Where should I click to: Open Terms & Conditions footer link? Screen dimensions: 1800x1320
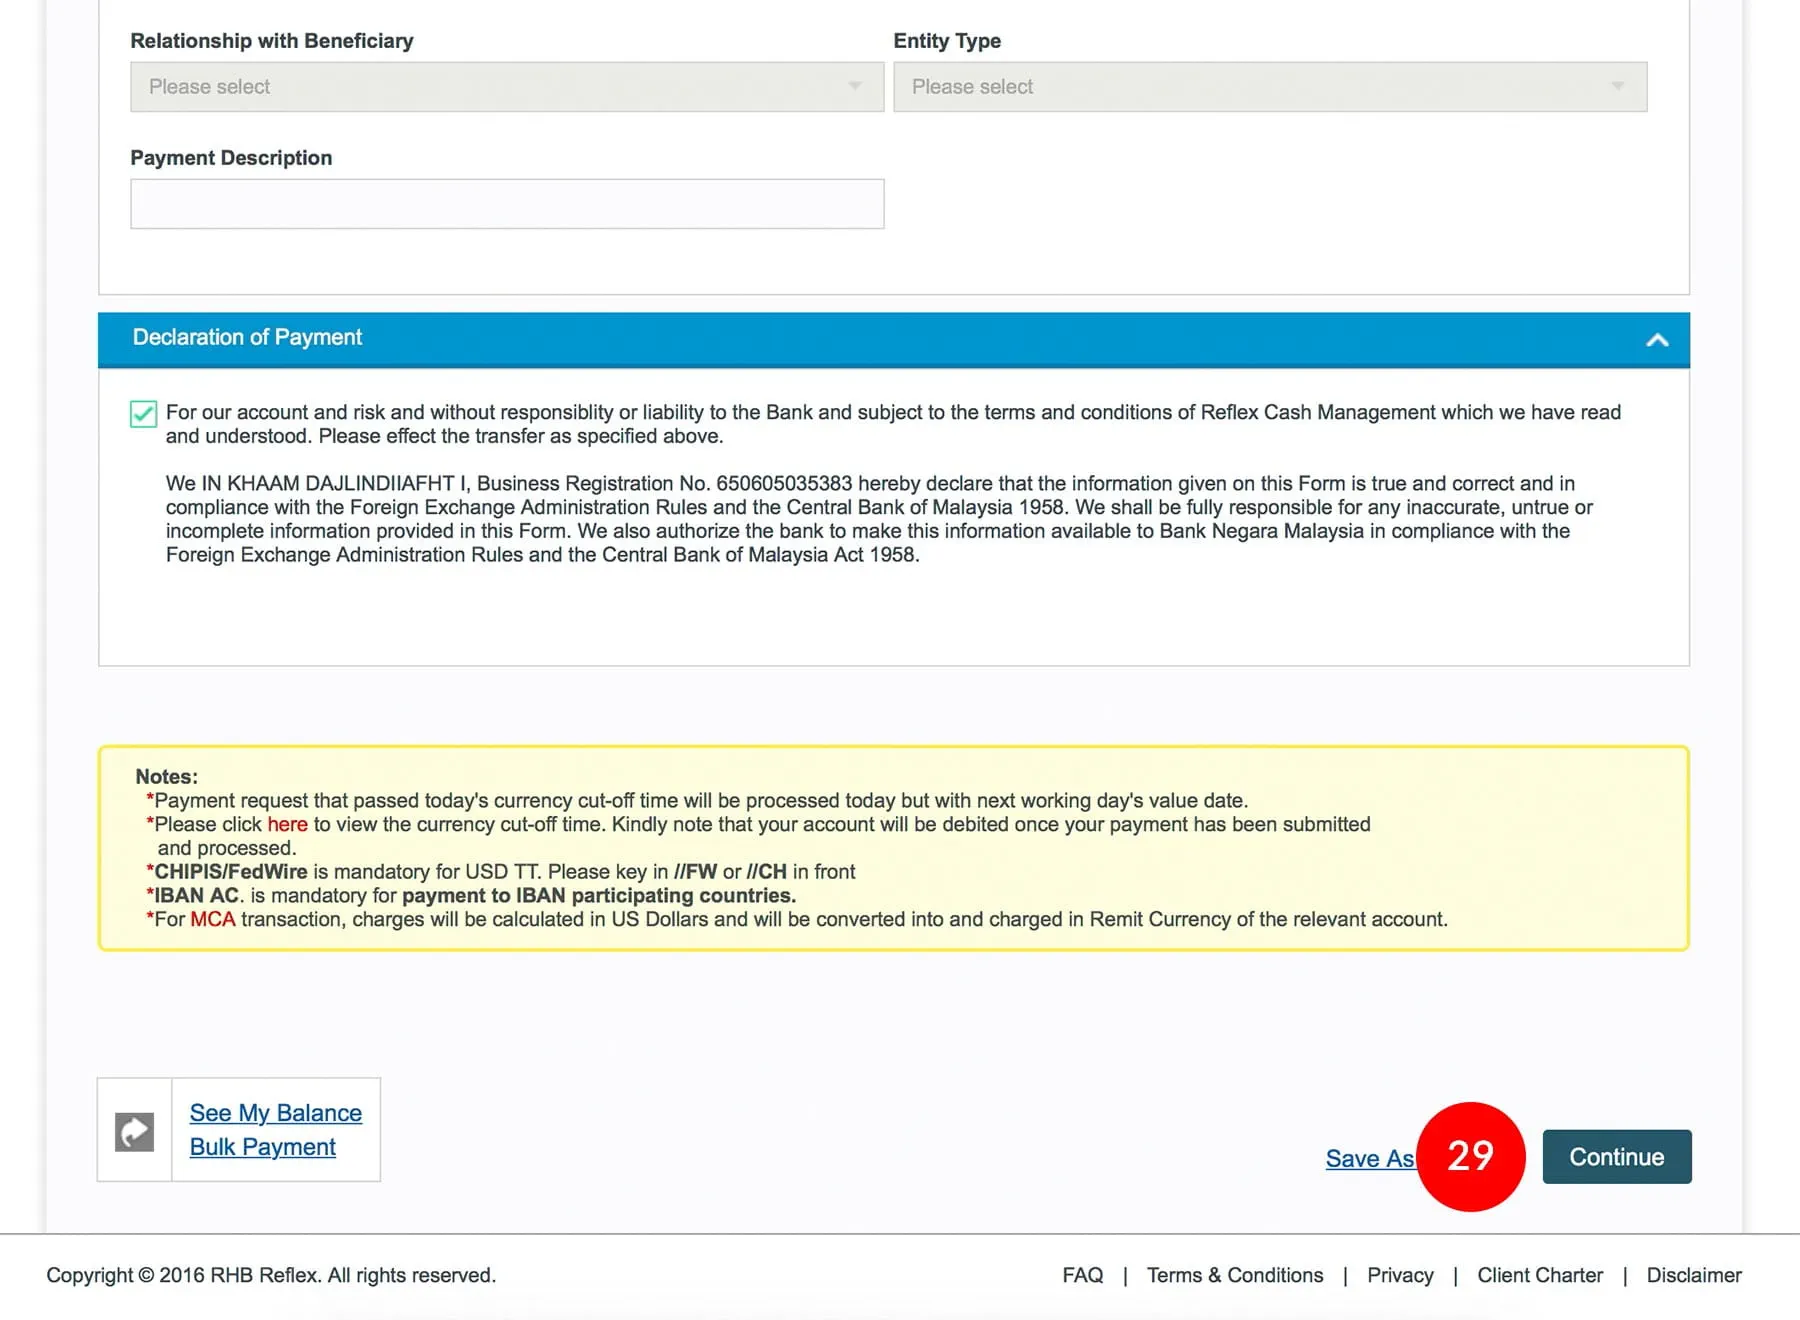[1234, 1275]
